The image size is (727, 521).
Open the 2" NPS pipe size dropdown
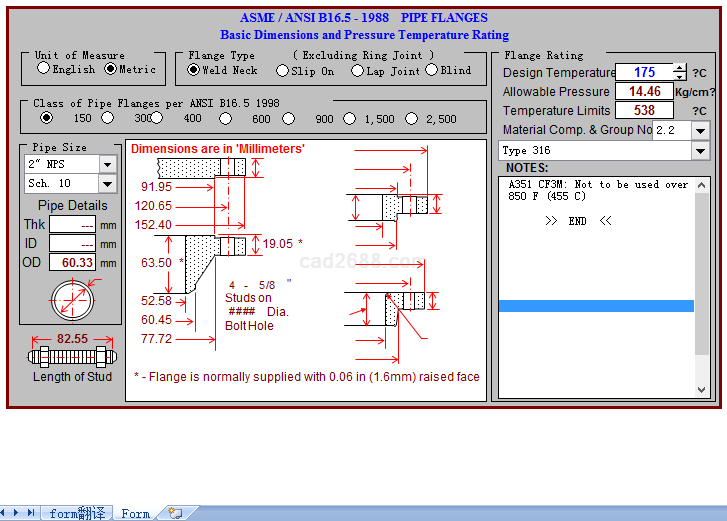pyautogui.click(x=108, y=164)
